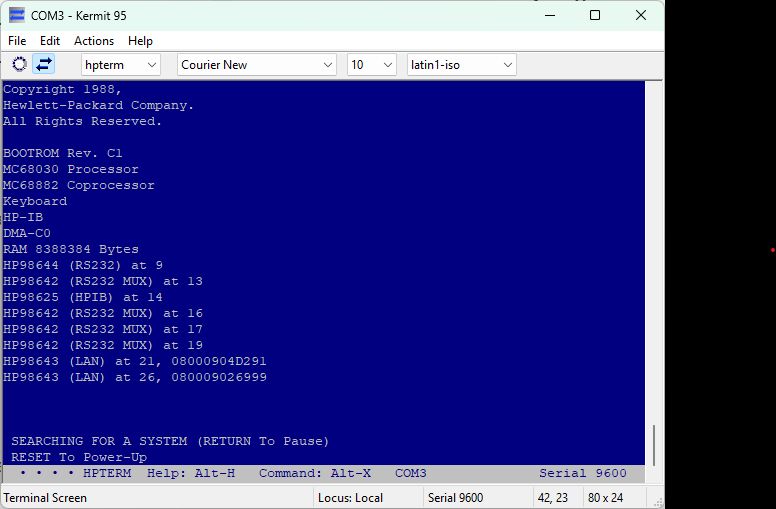Click the 'Hewlett-Packard Company.' line
Viewport: 776px width, 509px height.
pos(98,105)
